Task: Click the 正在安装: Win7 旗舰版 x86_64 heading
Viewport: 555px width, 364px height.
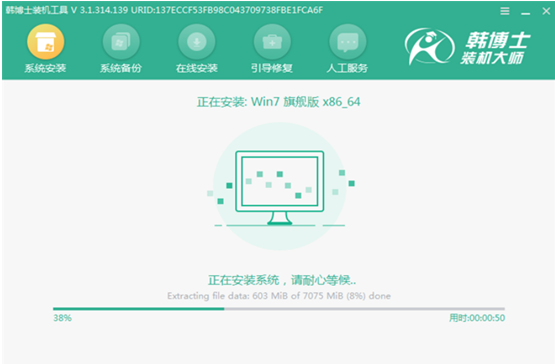Action: [279, 102]
